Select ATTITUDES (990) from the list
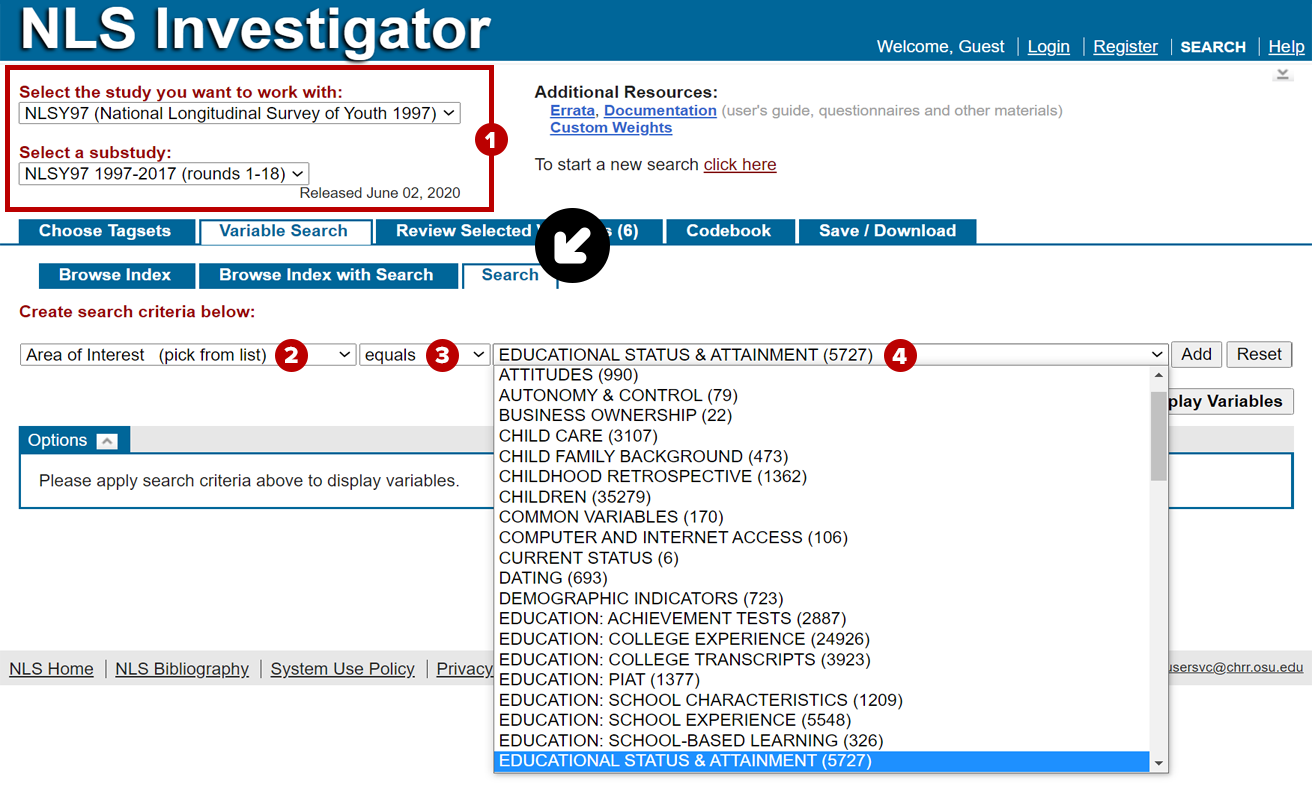The image size is (1312, 796). click(822, 375)
